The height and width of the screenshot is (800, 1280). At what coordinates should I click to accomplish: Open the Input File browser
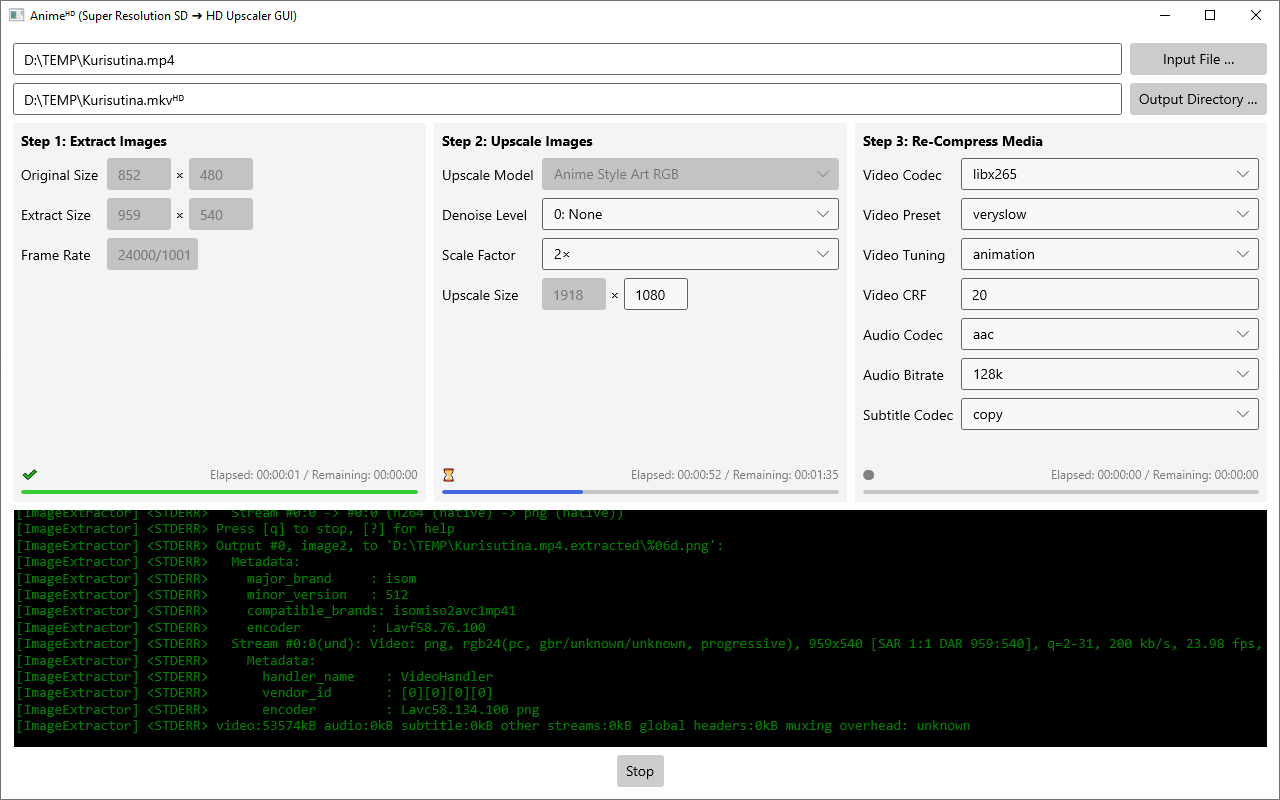1198,59
